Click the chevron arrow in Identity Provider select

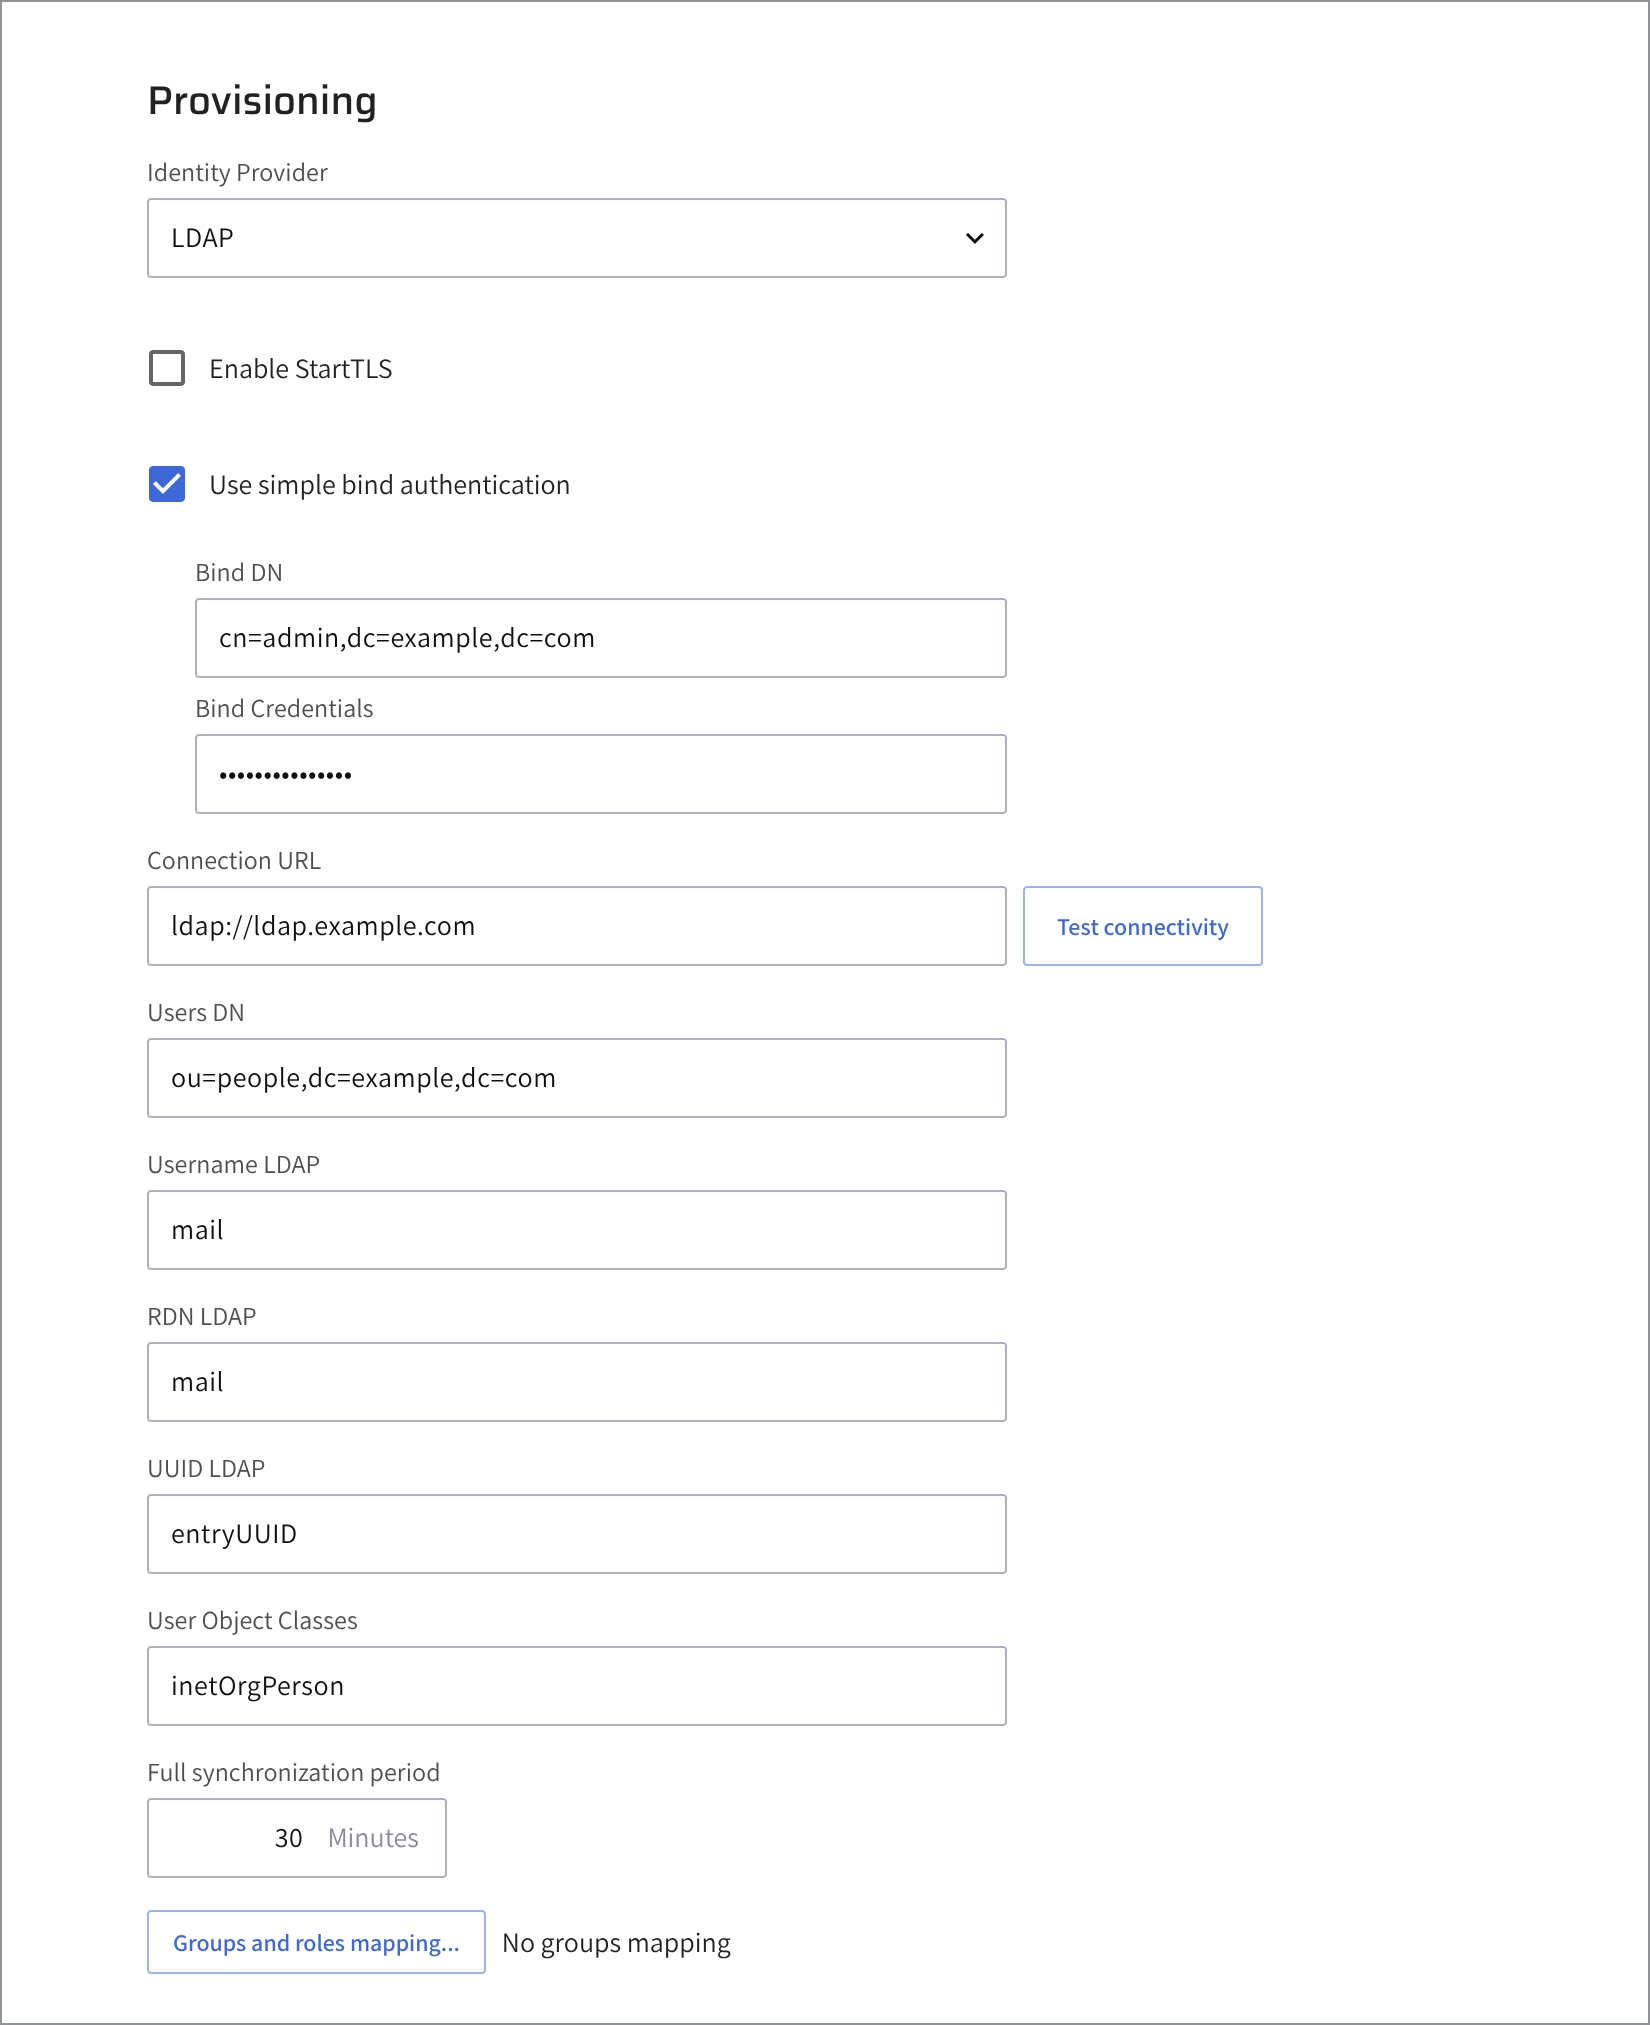point(974,238)
